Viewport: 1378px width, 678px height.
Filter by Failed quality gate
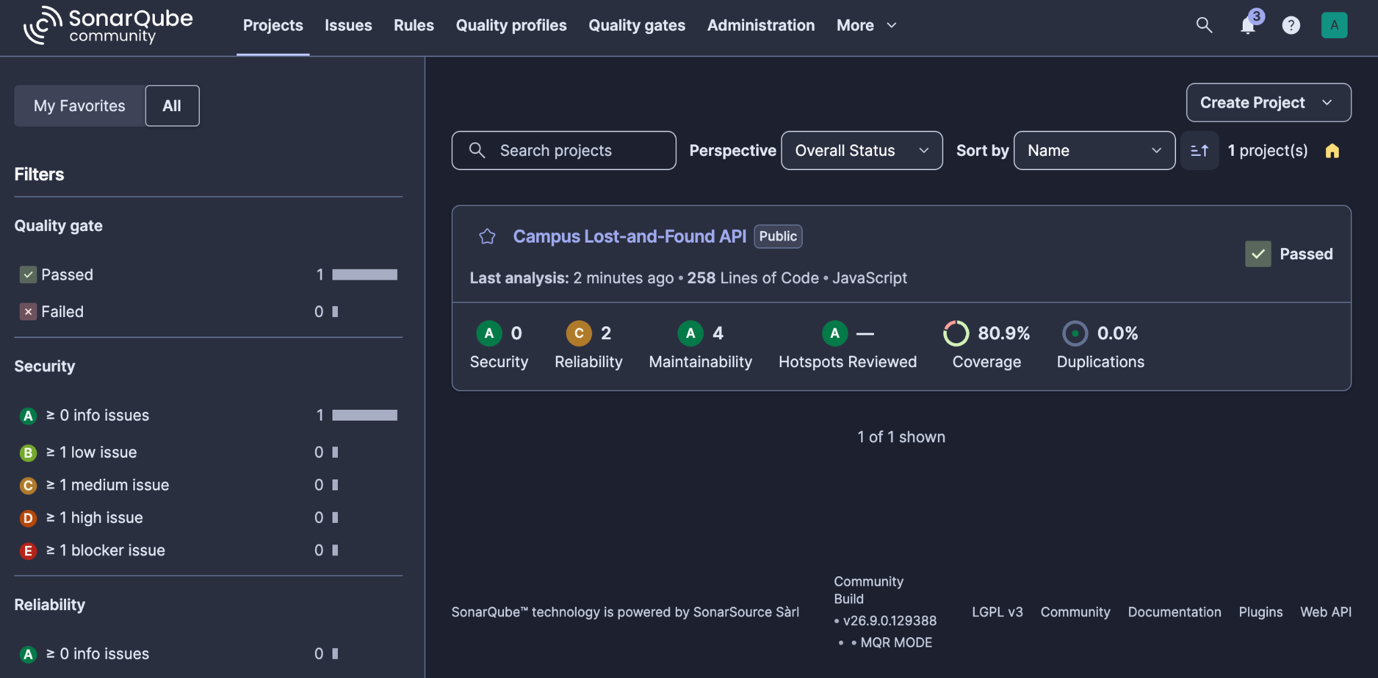click(x=208, y=311)
